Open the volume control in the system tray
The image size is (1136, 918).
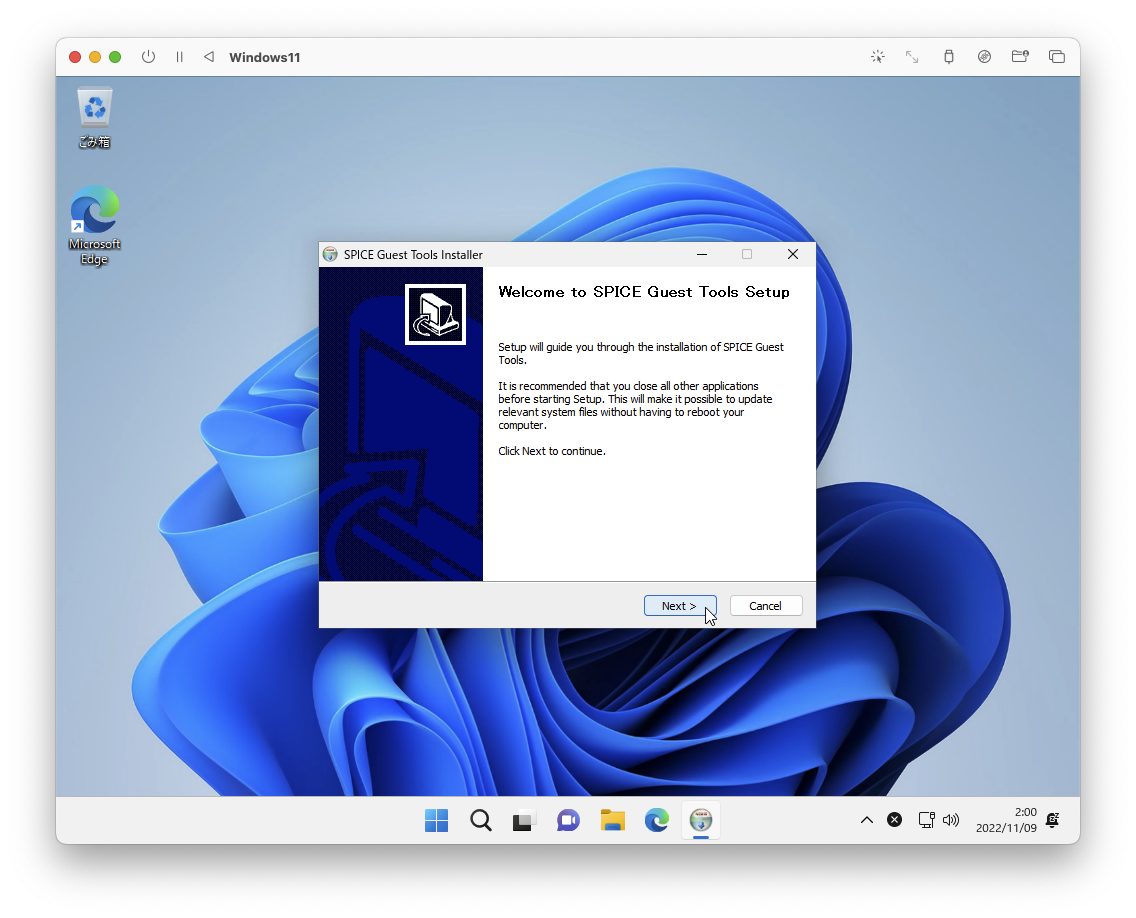(950, 820)
